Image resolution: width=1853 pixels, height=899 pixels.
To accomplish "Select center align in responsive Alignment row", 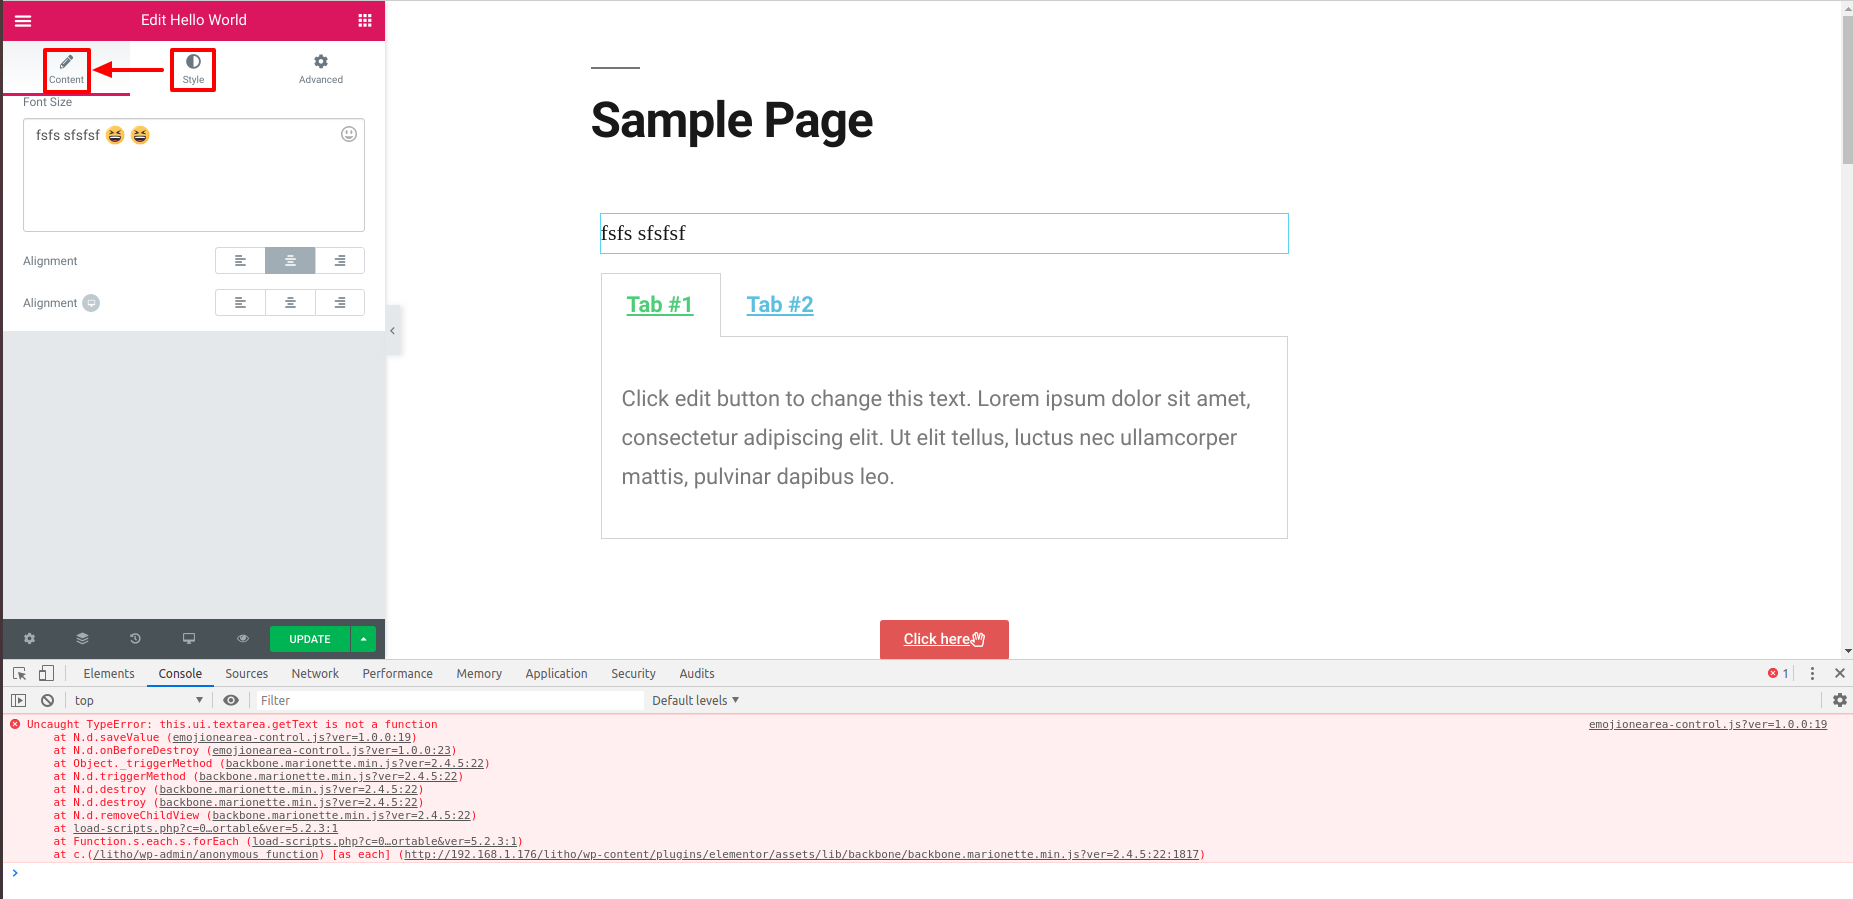I will [x=290, y=303].
